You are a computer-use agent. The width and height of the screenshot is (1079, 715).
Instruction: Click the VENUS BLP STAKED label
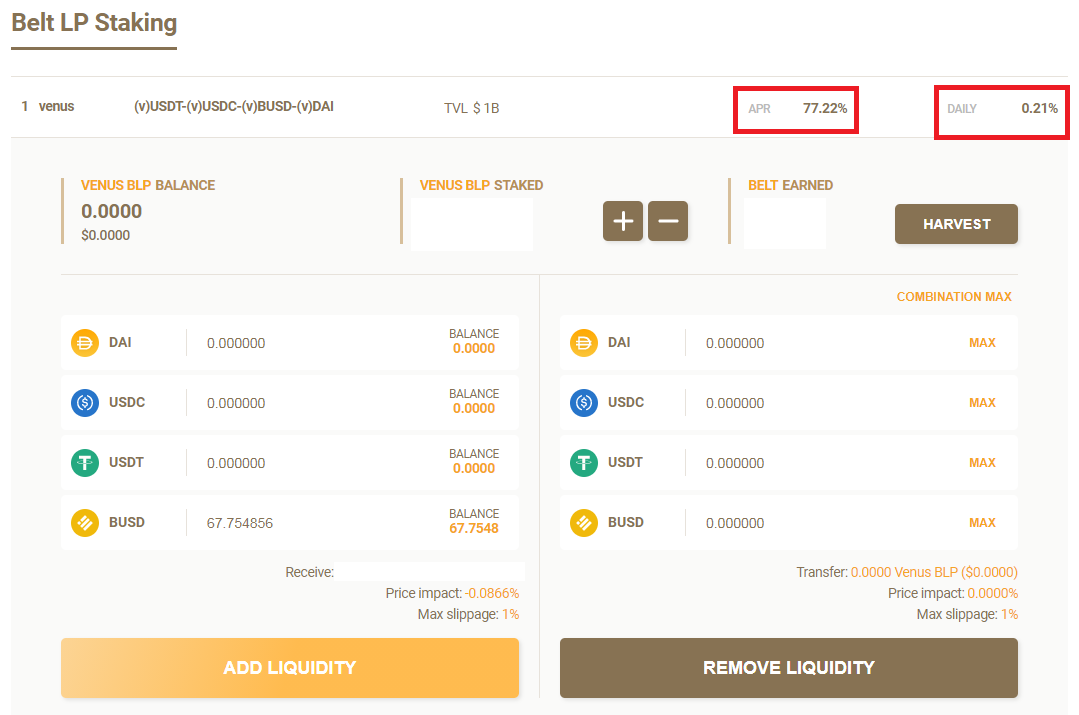pyautogui.click(x=481, y=185)
